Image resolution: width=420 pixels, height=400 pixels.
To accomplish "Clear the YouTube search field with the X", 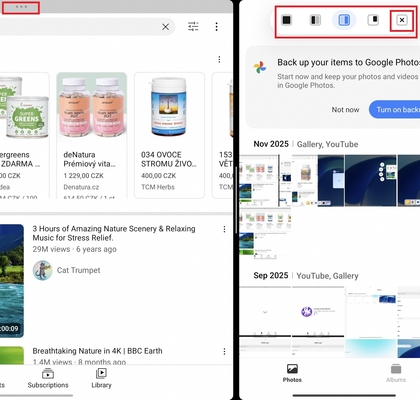I will click(x=165, y=27).
